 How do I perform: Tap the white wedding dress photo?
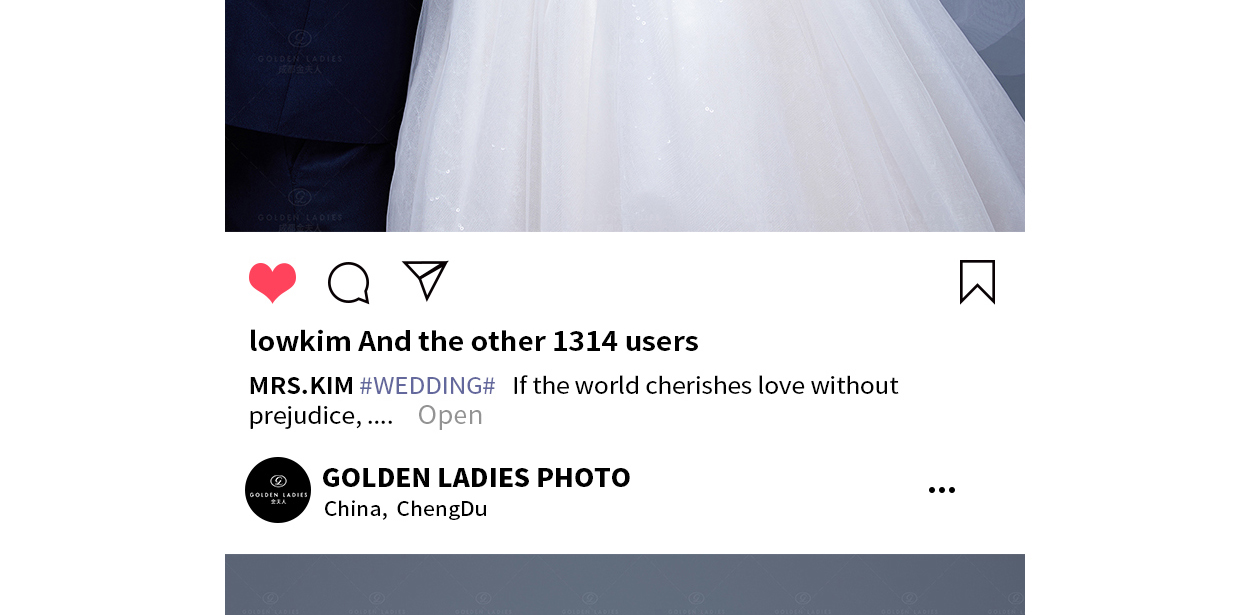(705, 116)
